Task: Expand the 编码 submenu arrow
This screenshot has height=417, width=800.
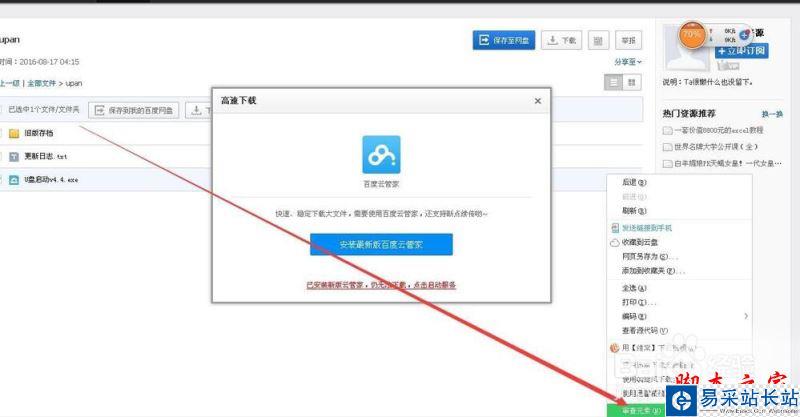Action: click(746, 316)
